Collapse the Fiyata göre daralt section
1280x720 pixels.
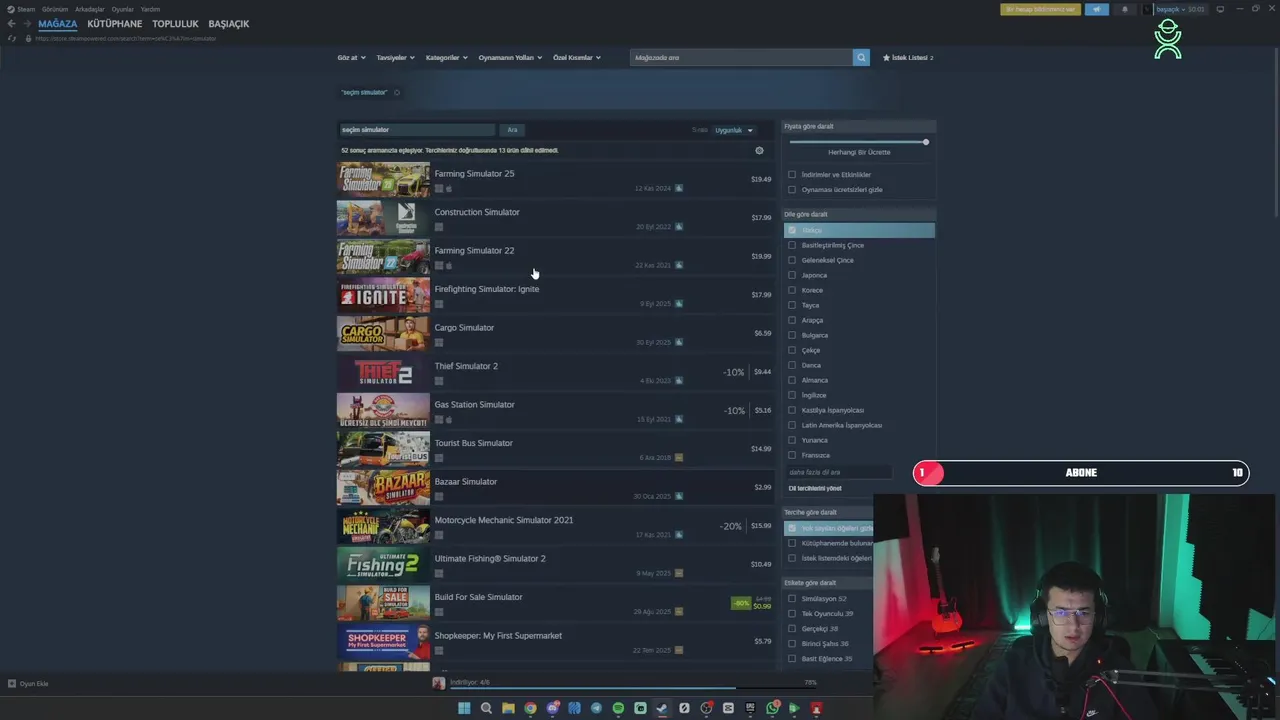859,126
